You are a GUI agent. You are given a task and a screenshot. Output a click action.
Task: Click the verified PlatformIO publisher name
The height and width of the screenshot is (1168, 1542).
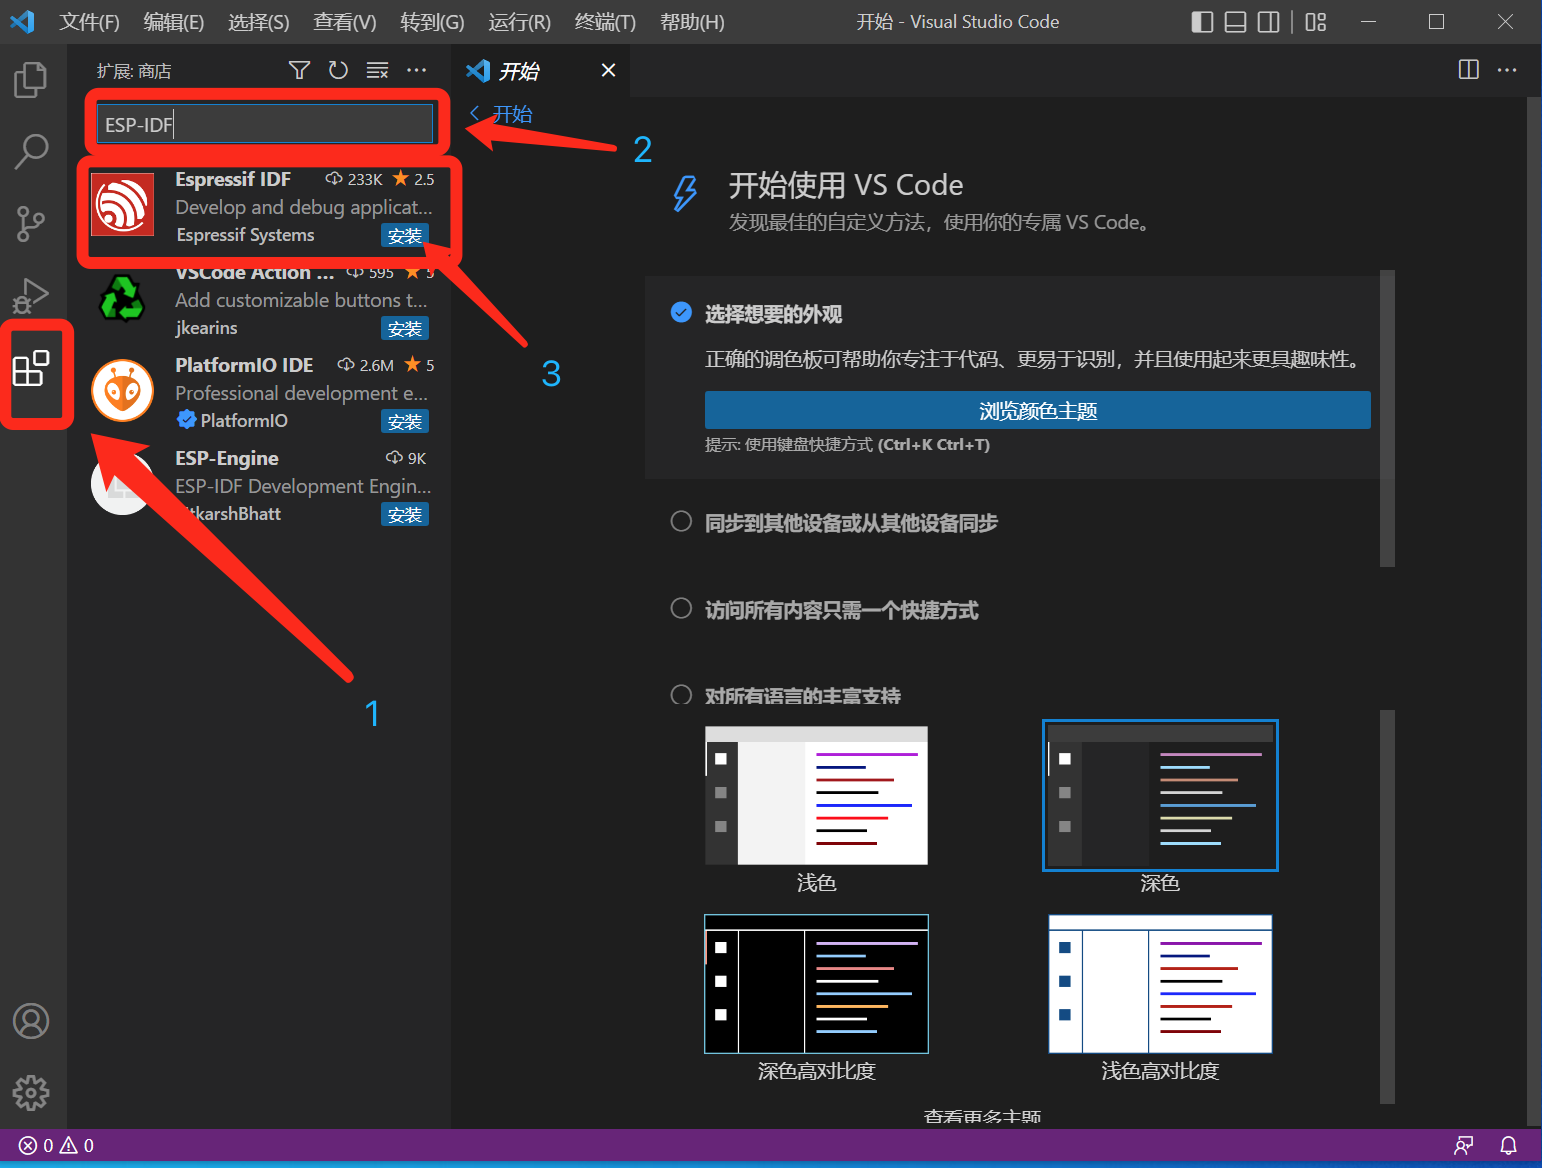(x=244, y=421)
